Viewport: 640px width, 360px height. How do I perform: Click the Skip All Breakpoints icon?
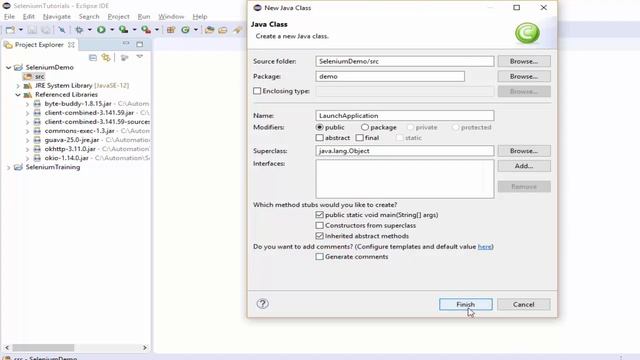pos(62,30)
